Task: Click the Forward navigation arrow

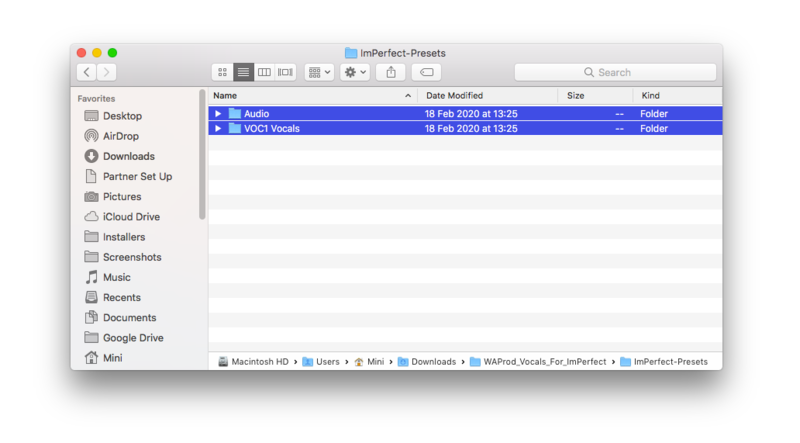Action: [107, 72]
